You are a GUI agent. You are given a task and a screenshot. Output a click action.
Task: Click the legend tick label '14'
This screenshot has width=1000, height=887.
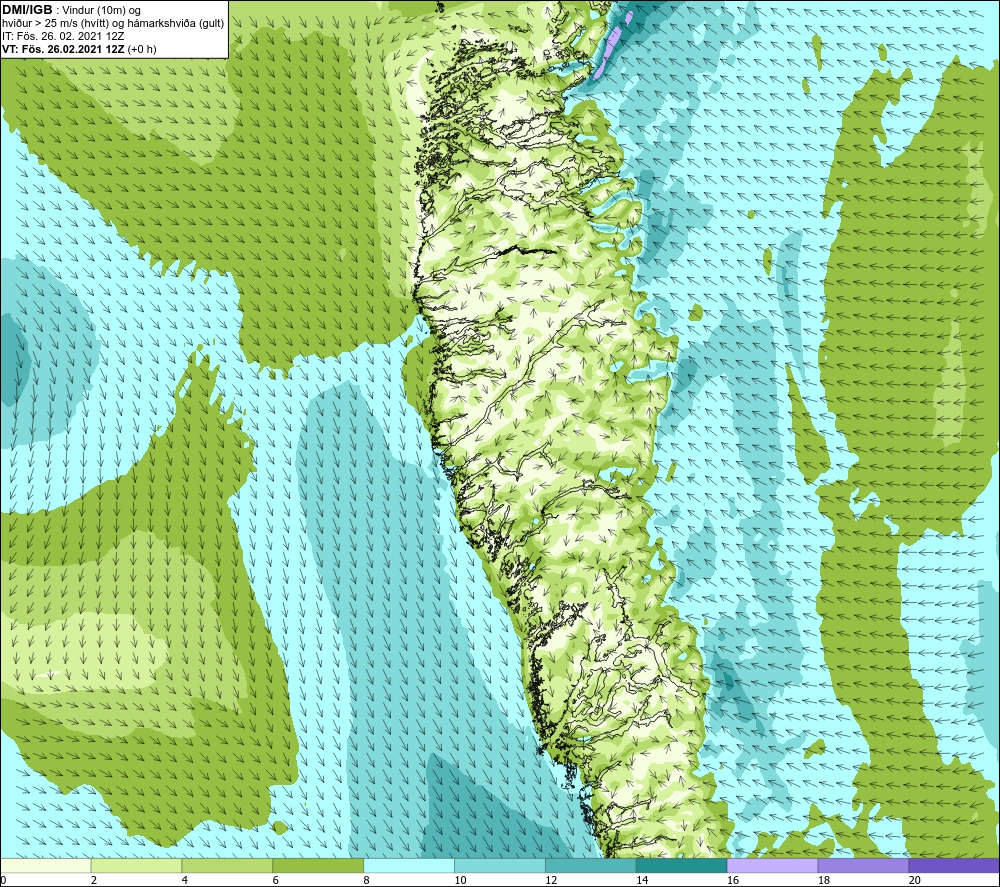(x=642, y=880)
